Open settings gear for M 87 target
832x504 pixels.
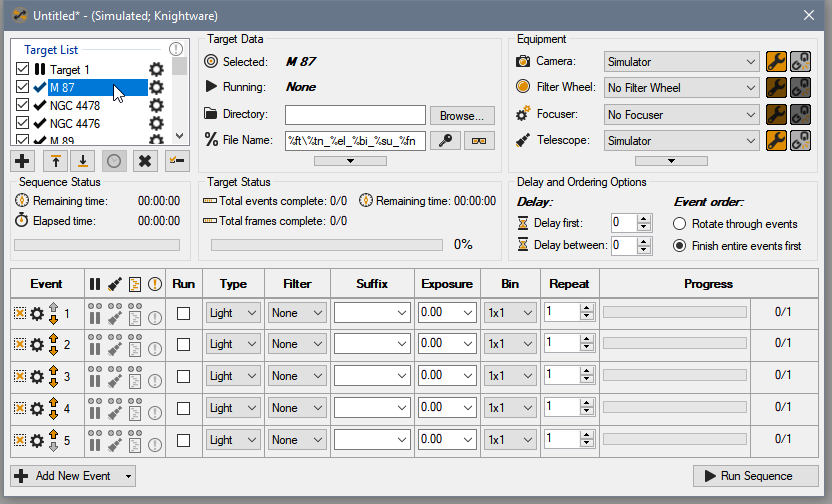coord(156,88)
